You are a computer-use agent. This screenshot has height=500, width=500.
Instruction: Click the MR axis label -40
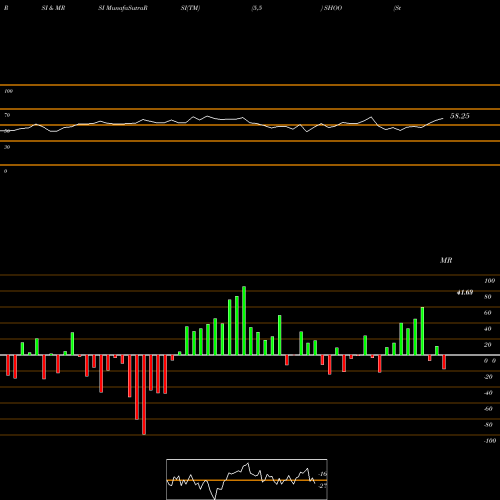[x=488, y=393]
